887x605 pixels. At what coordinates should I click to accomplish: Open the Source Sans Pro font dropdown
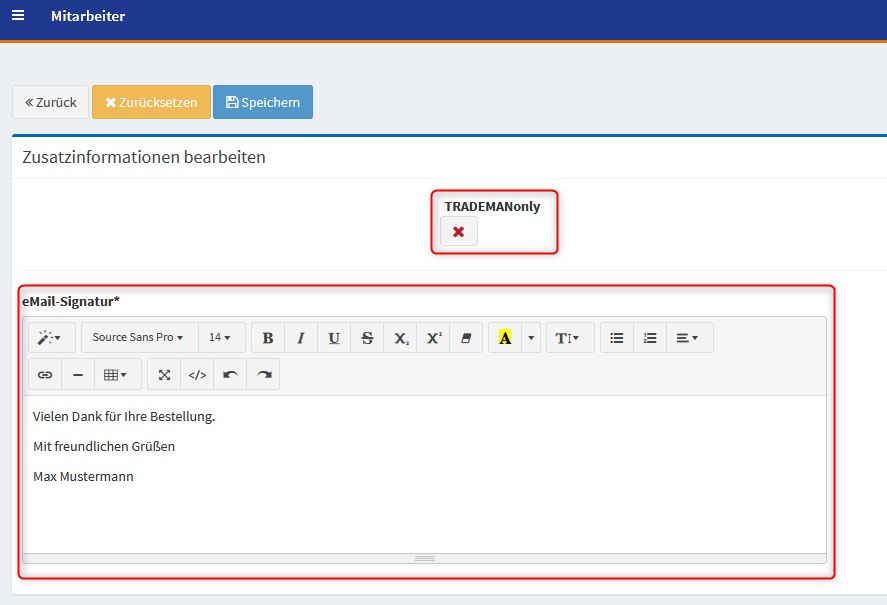click(x=139, y=338)
